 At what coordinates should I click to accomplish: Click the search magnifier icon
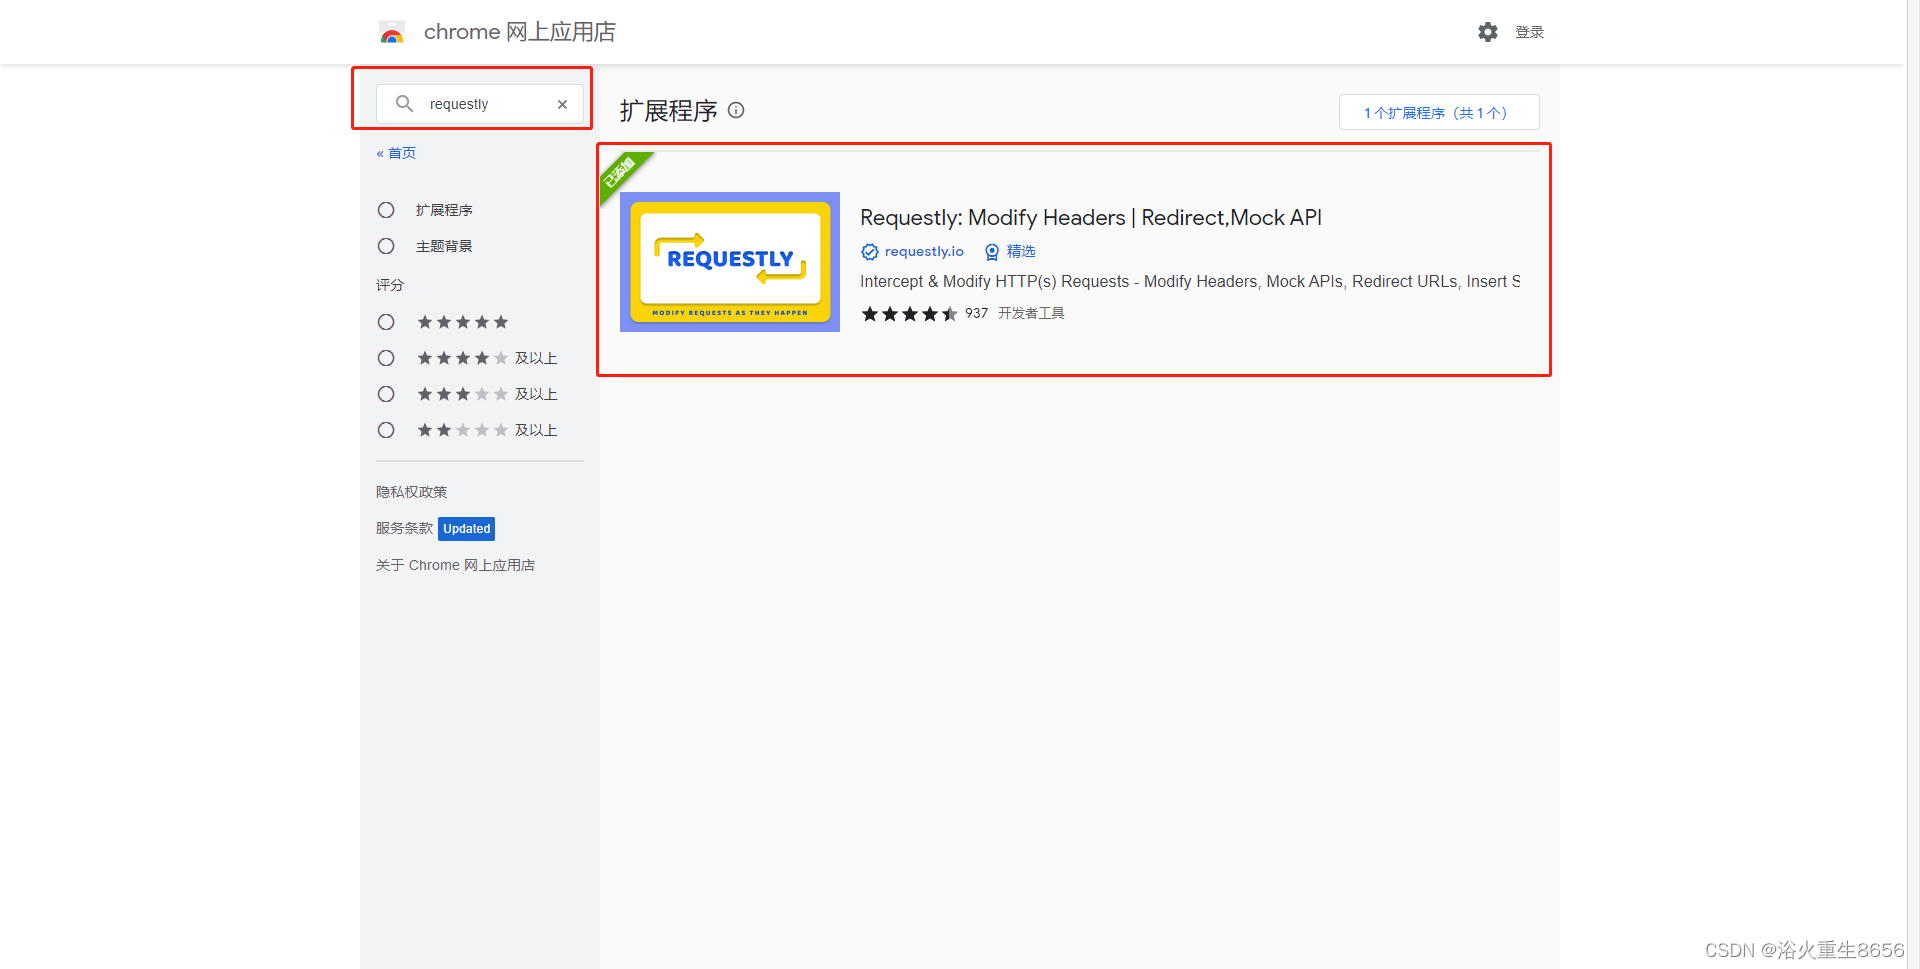coord(404,104)
